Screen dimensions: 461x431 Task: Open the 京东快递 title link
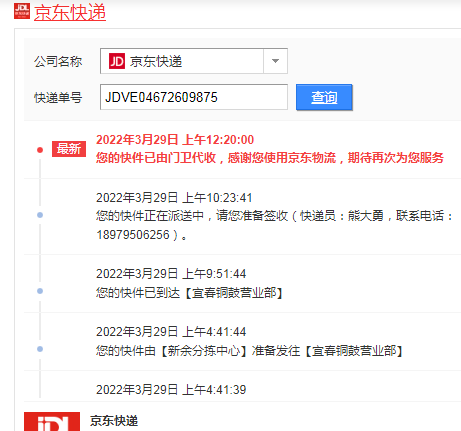pos(70,13)
